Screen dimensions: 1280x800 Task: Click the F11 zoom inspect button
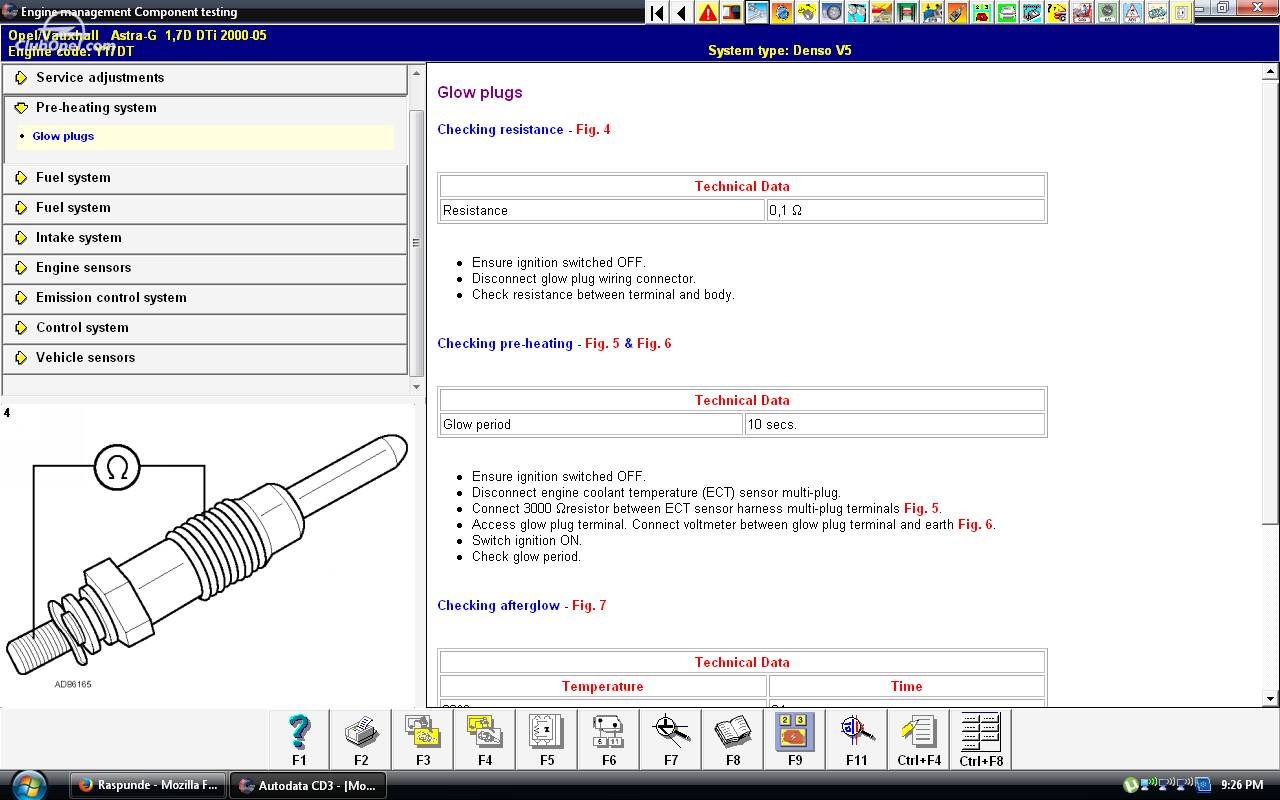pyautogui.click(x=857, y=740)
